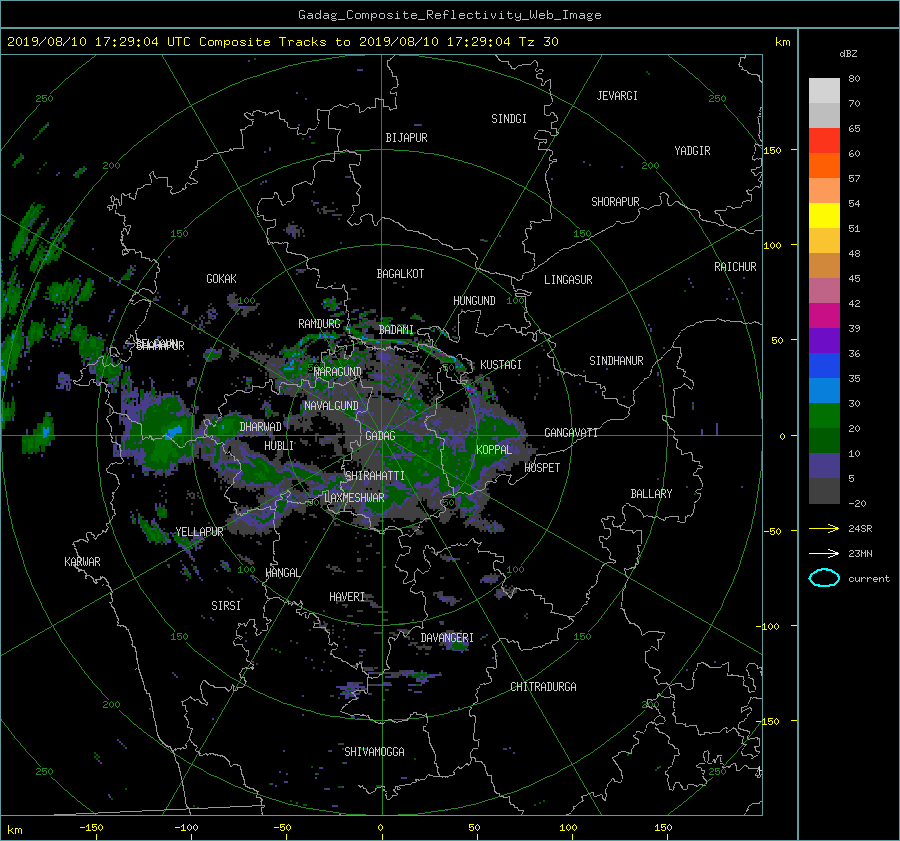Click the HUNGUND city label
Image resolution: width=900 pixels, height=841 pixels.
[x=474, y=301]
